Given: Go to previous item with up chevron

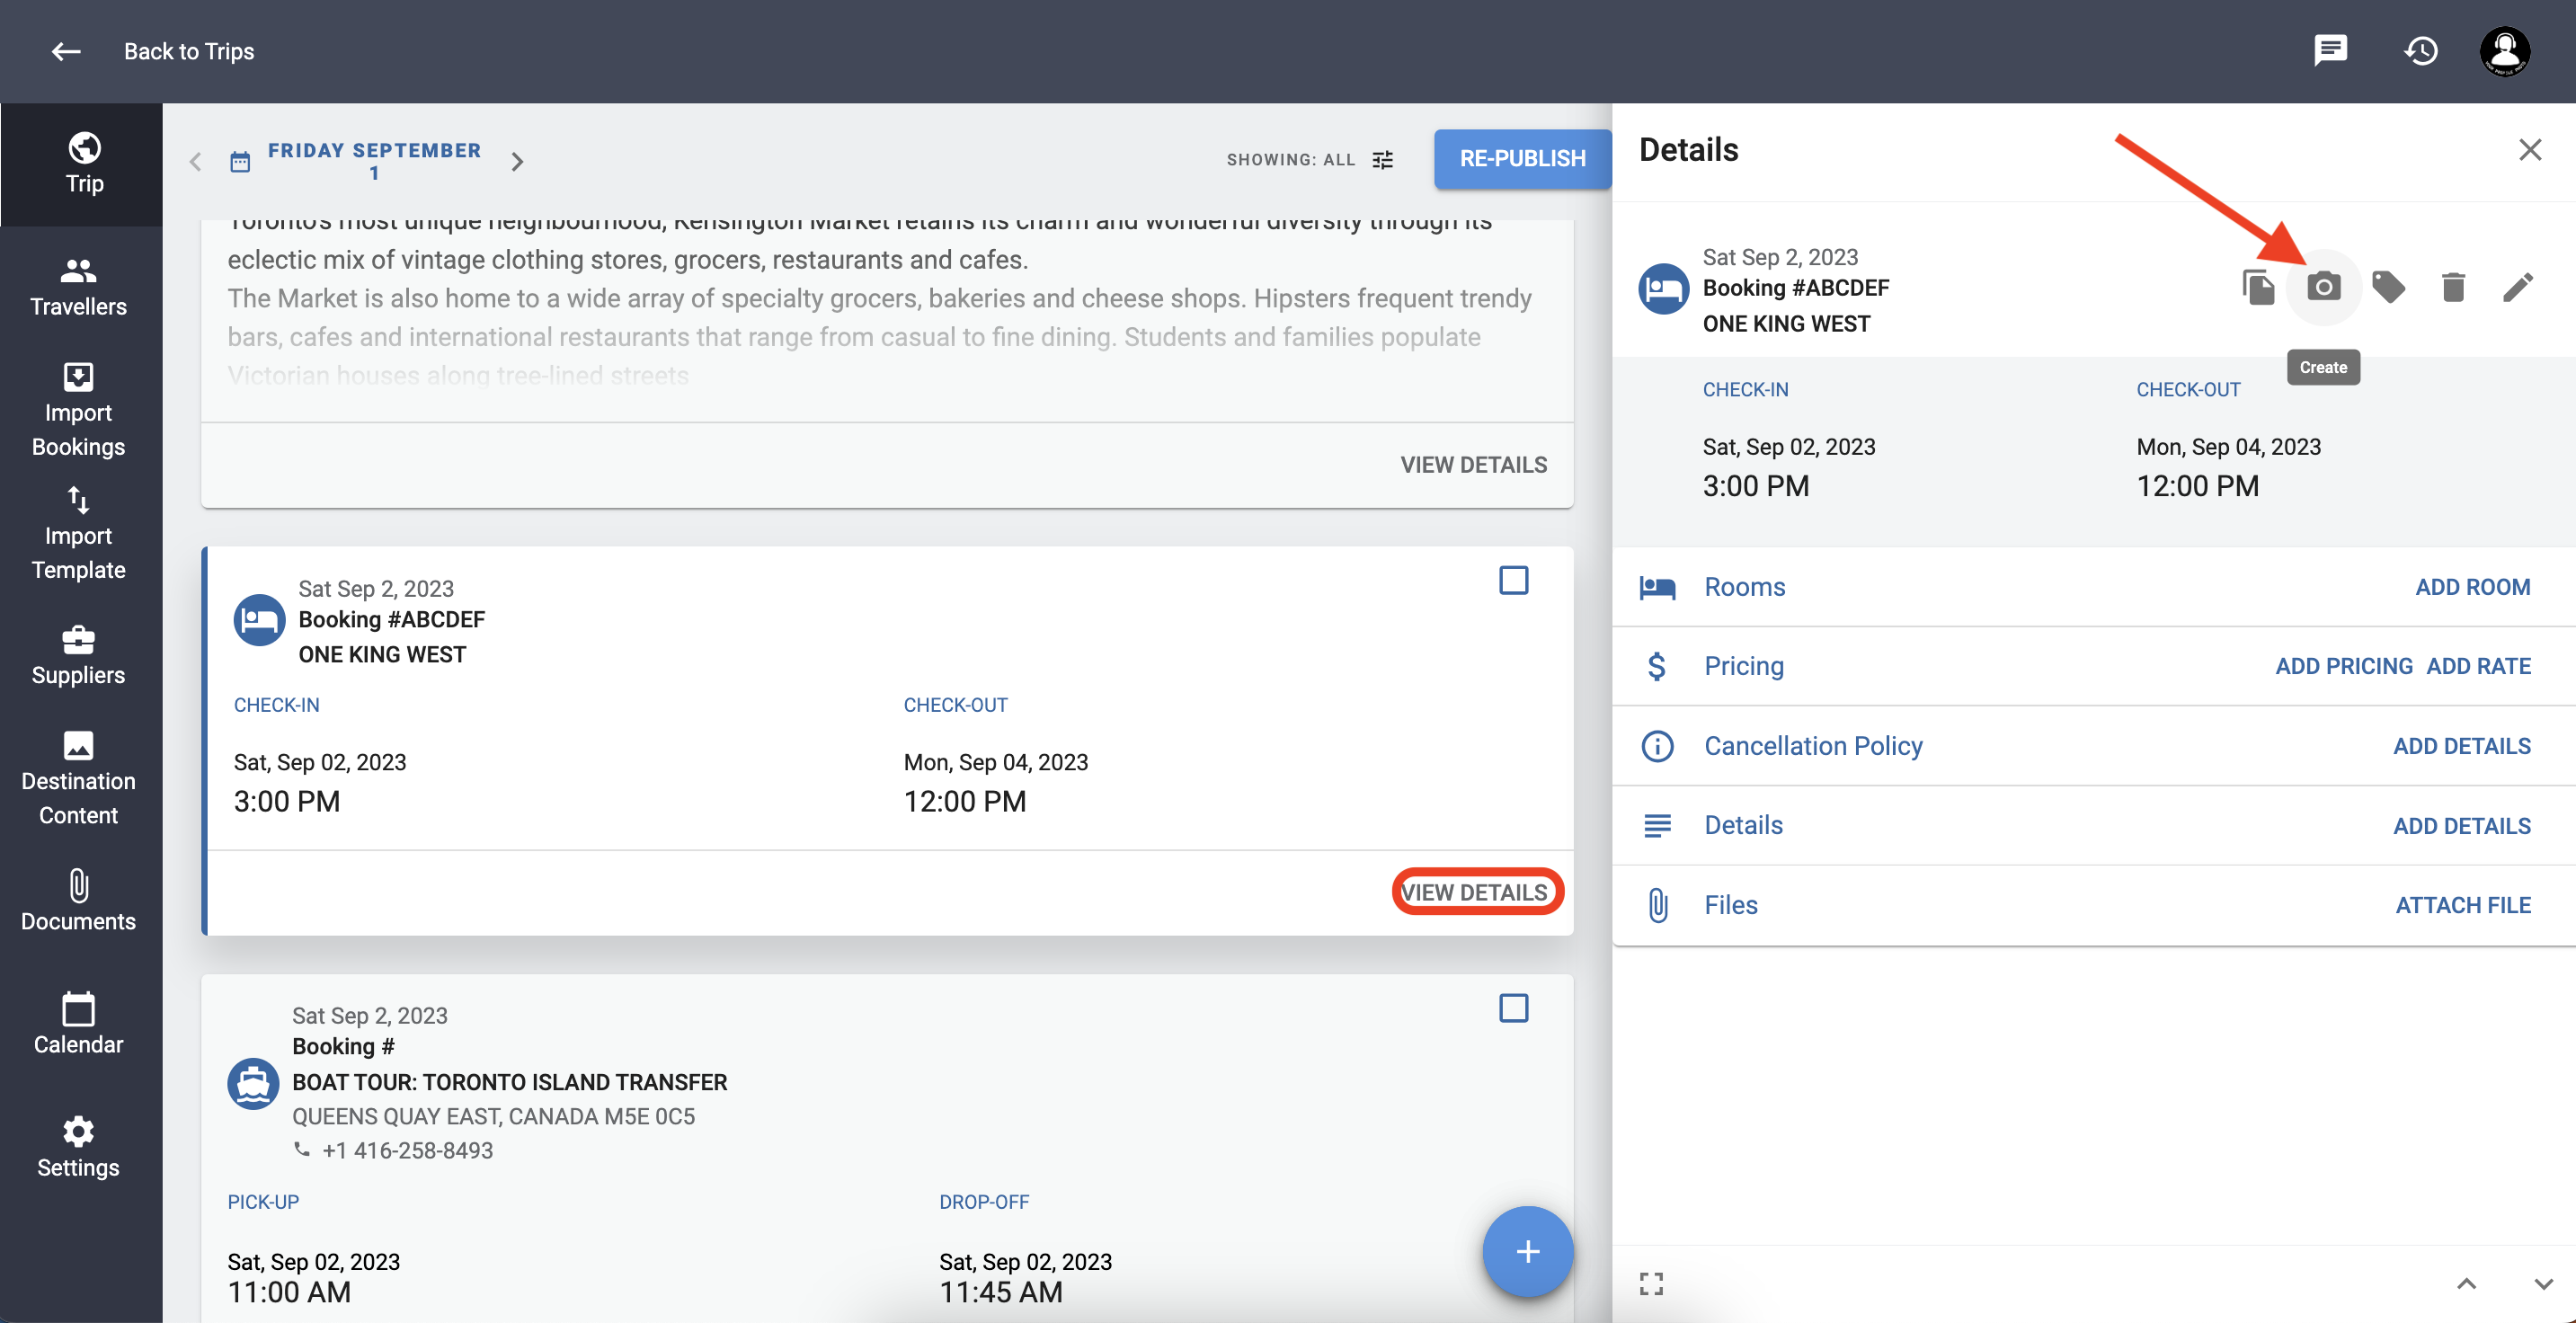Looking at the screenshot, I should pos(2466,1284).
